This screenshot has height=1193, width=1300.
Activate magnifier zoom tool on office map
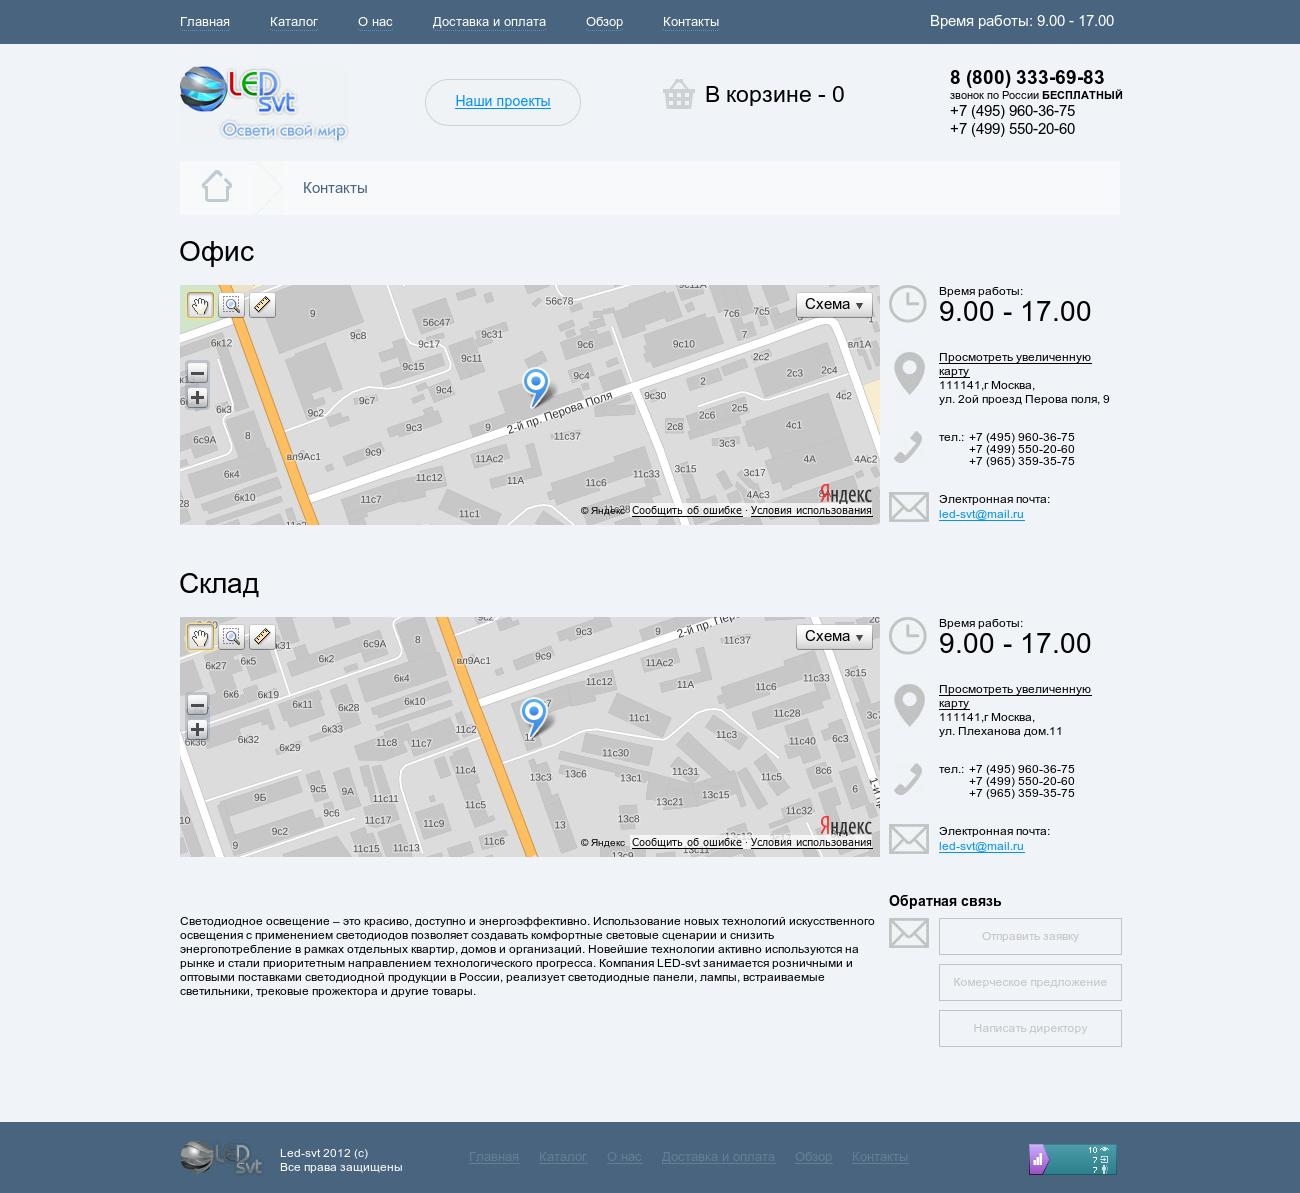(x=231, y=305)
